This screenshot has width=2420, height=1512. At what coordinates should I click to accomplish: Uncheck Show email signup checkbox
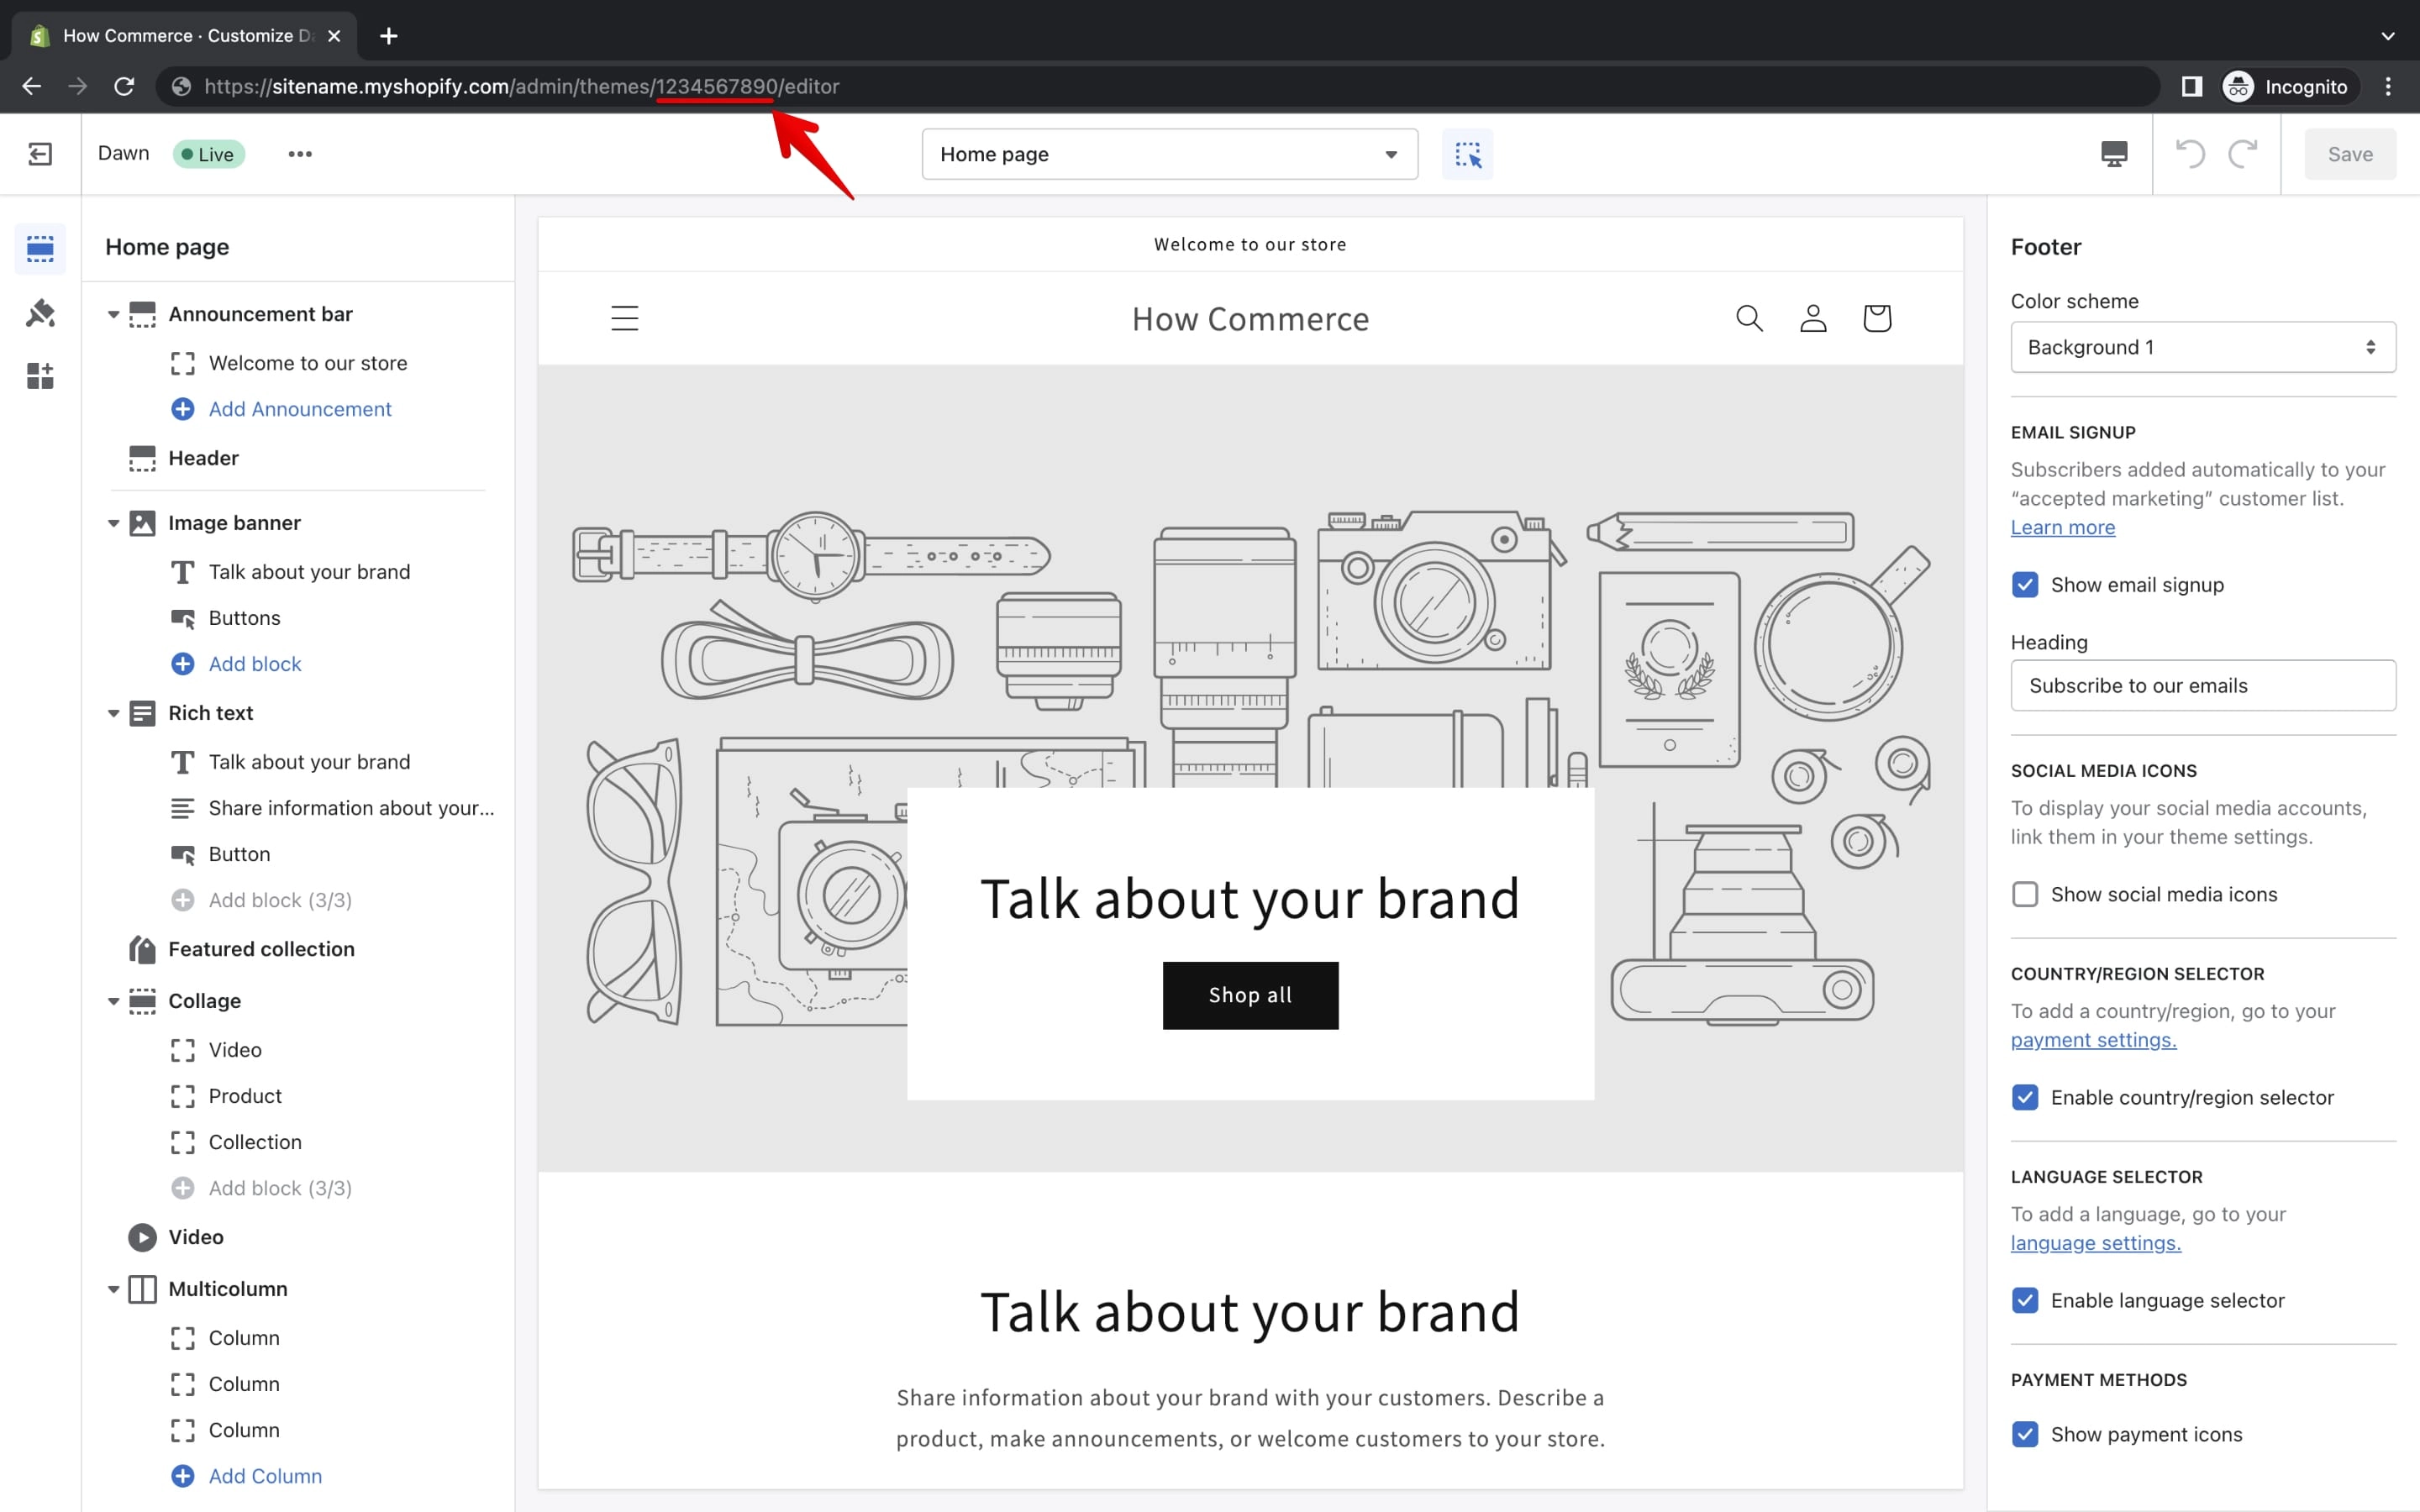click(x=2025, y=585)
